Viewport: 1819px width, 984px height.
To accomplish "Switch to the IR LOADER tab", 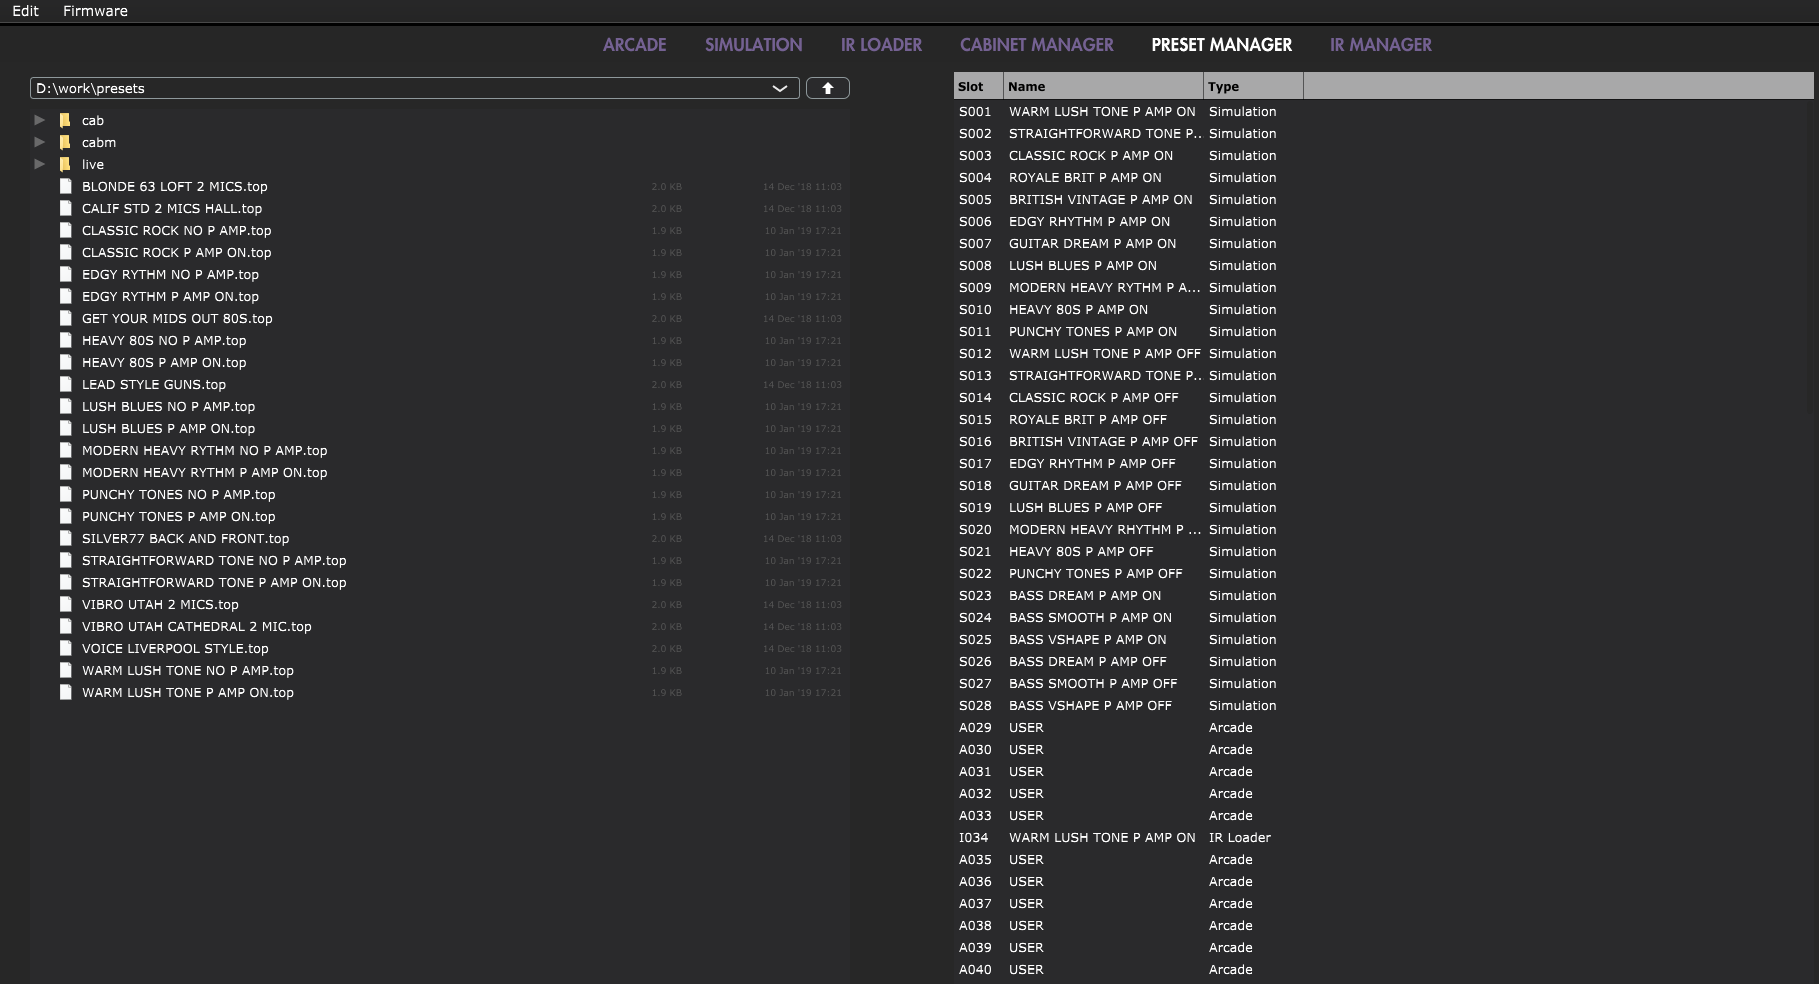I will 881,45.
